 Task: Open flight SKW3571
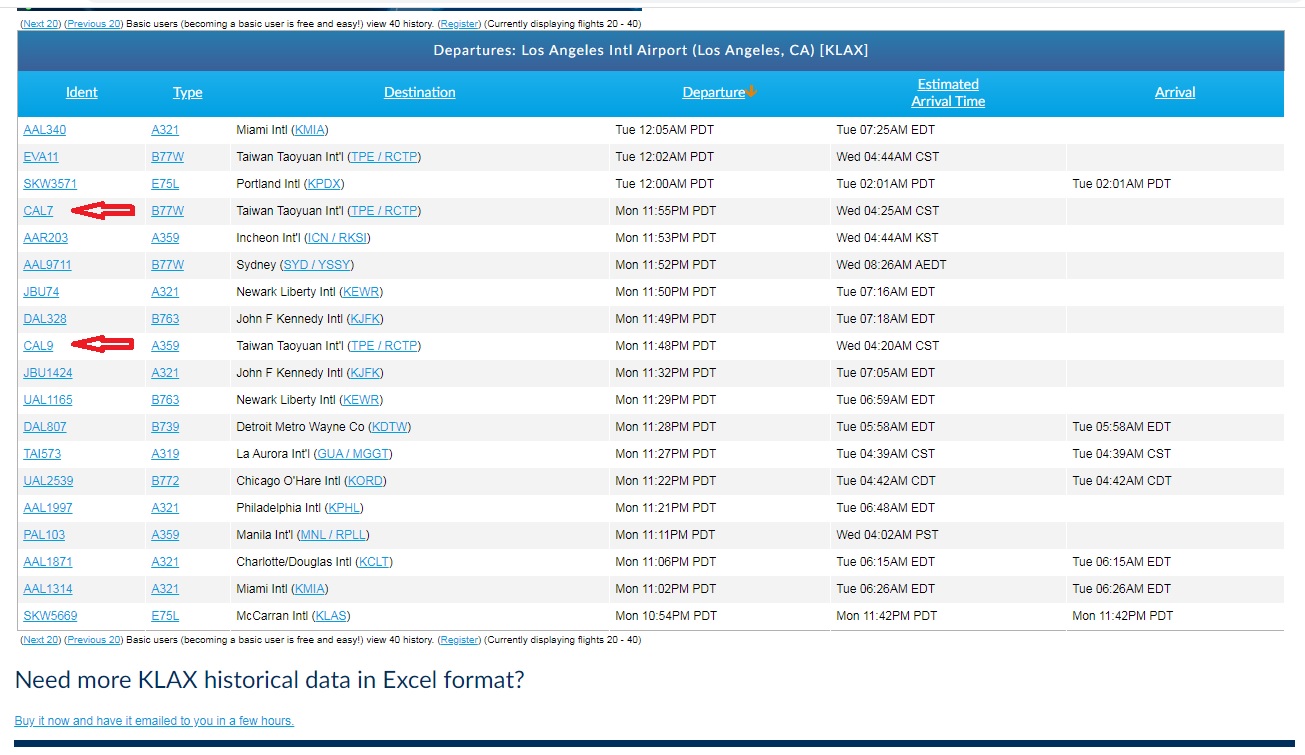point(50,184)
